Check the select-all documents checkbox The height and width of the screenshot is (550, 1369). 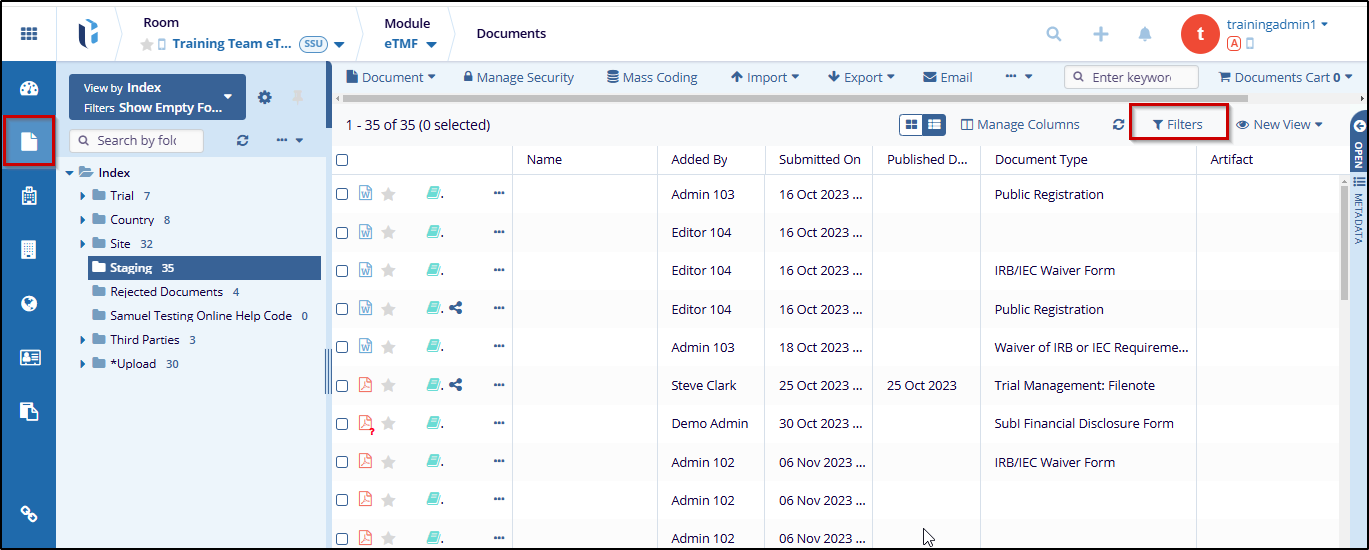pyautogui.click(x=342, y=160)
